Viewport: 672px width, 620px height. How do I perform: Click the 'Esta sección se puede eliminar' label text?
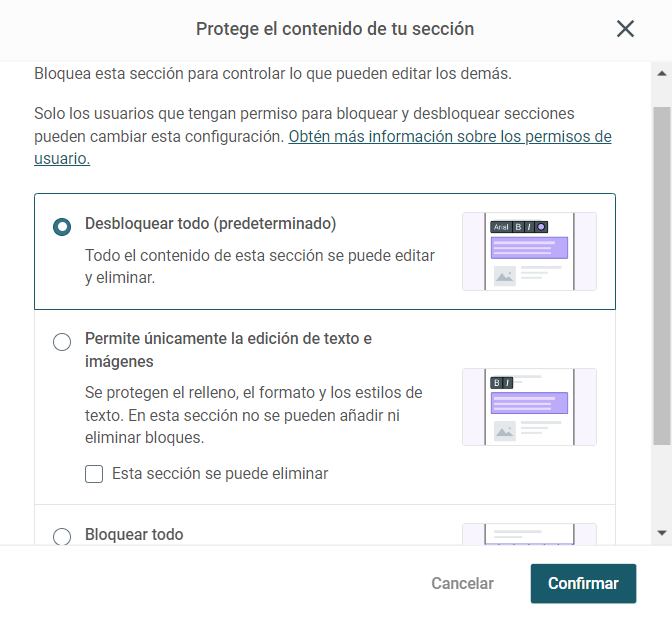pyautogui.click(x=220, y=474)
